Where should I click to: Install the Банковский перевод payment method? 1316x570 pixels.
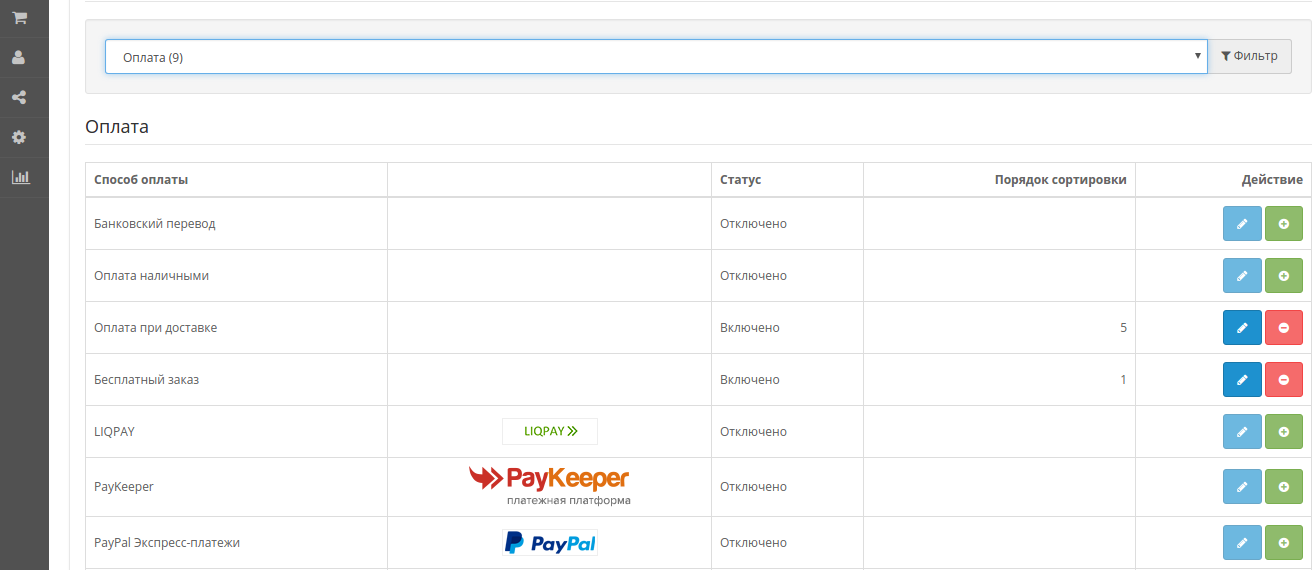[1284, 224]
